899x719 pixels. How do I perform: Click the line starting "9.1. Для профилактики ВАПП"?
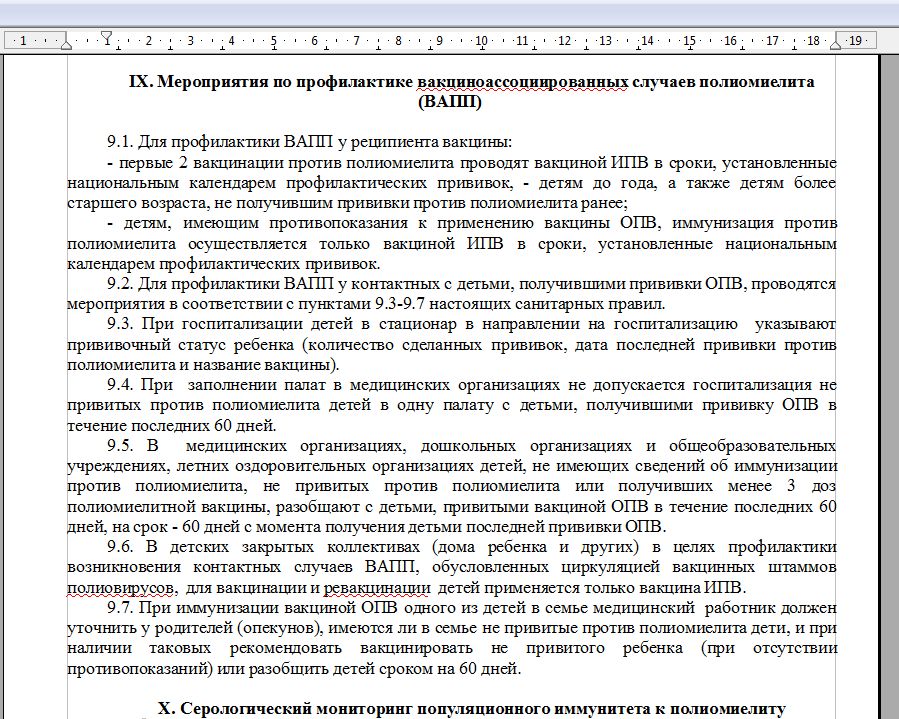click(310, 142)
